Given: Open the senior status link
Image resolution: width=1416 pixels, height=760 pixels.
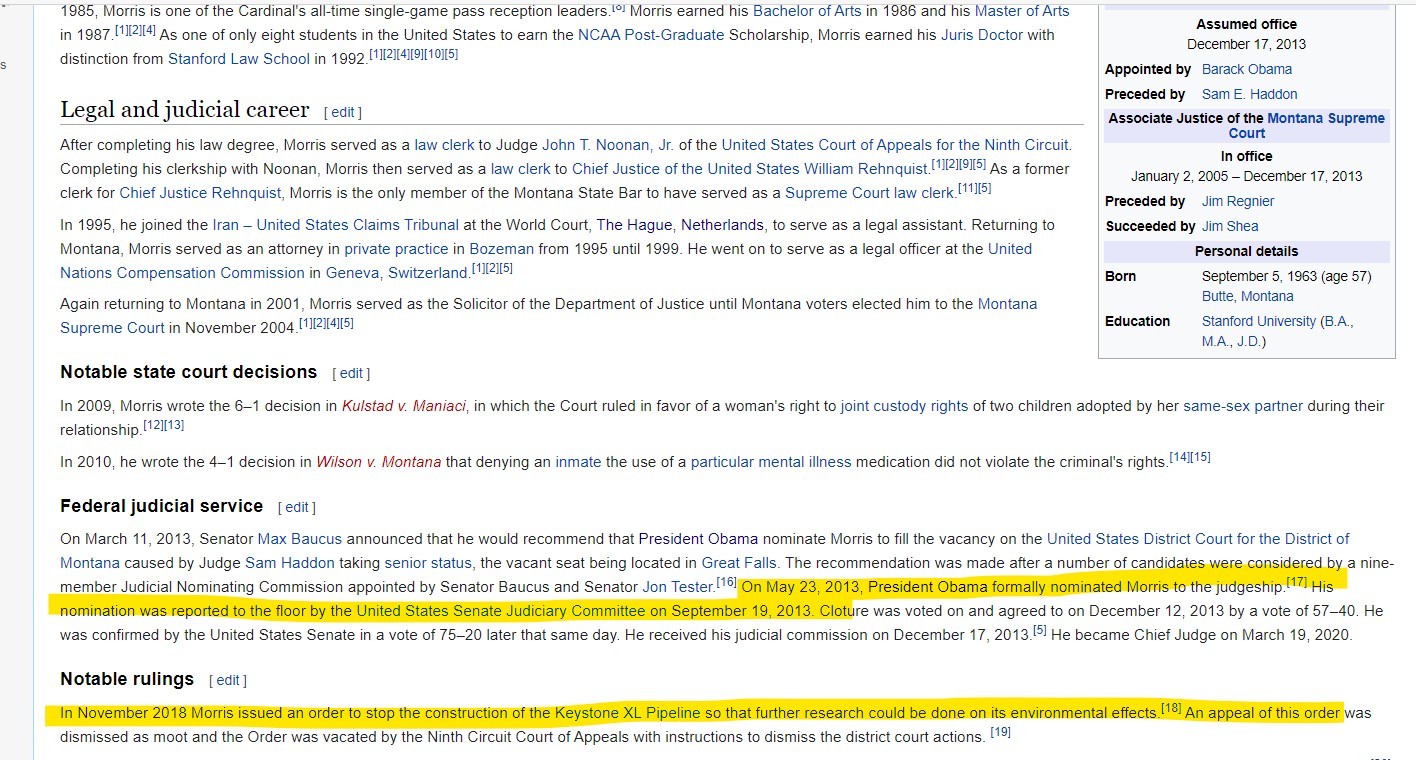Looking at the screenshot, I should [428, 562].
